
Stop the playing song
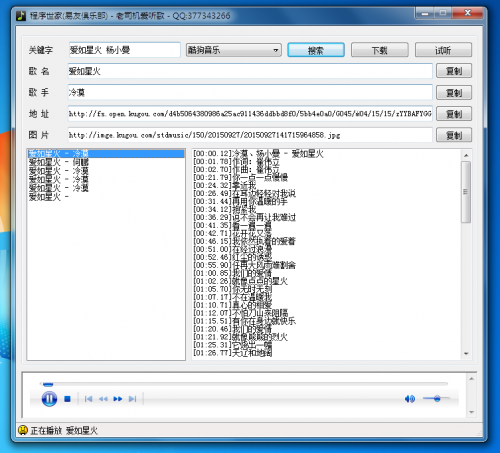[67, 399]
